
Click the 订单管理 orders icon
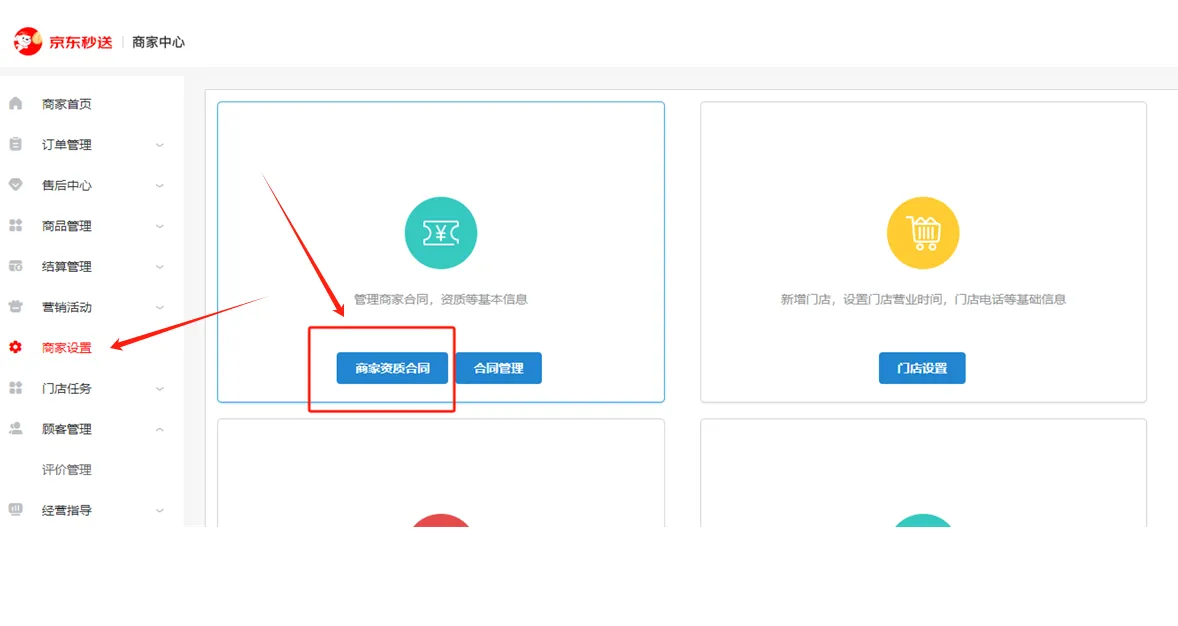coord(14,144)
